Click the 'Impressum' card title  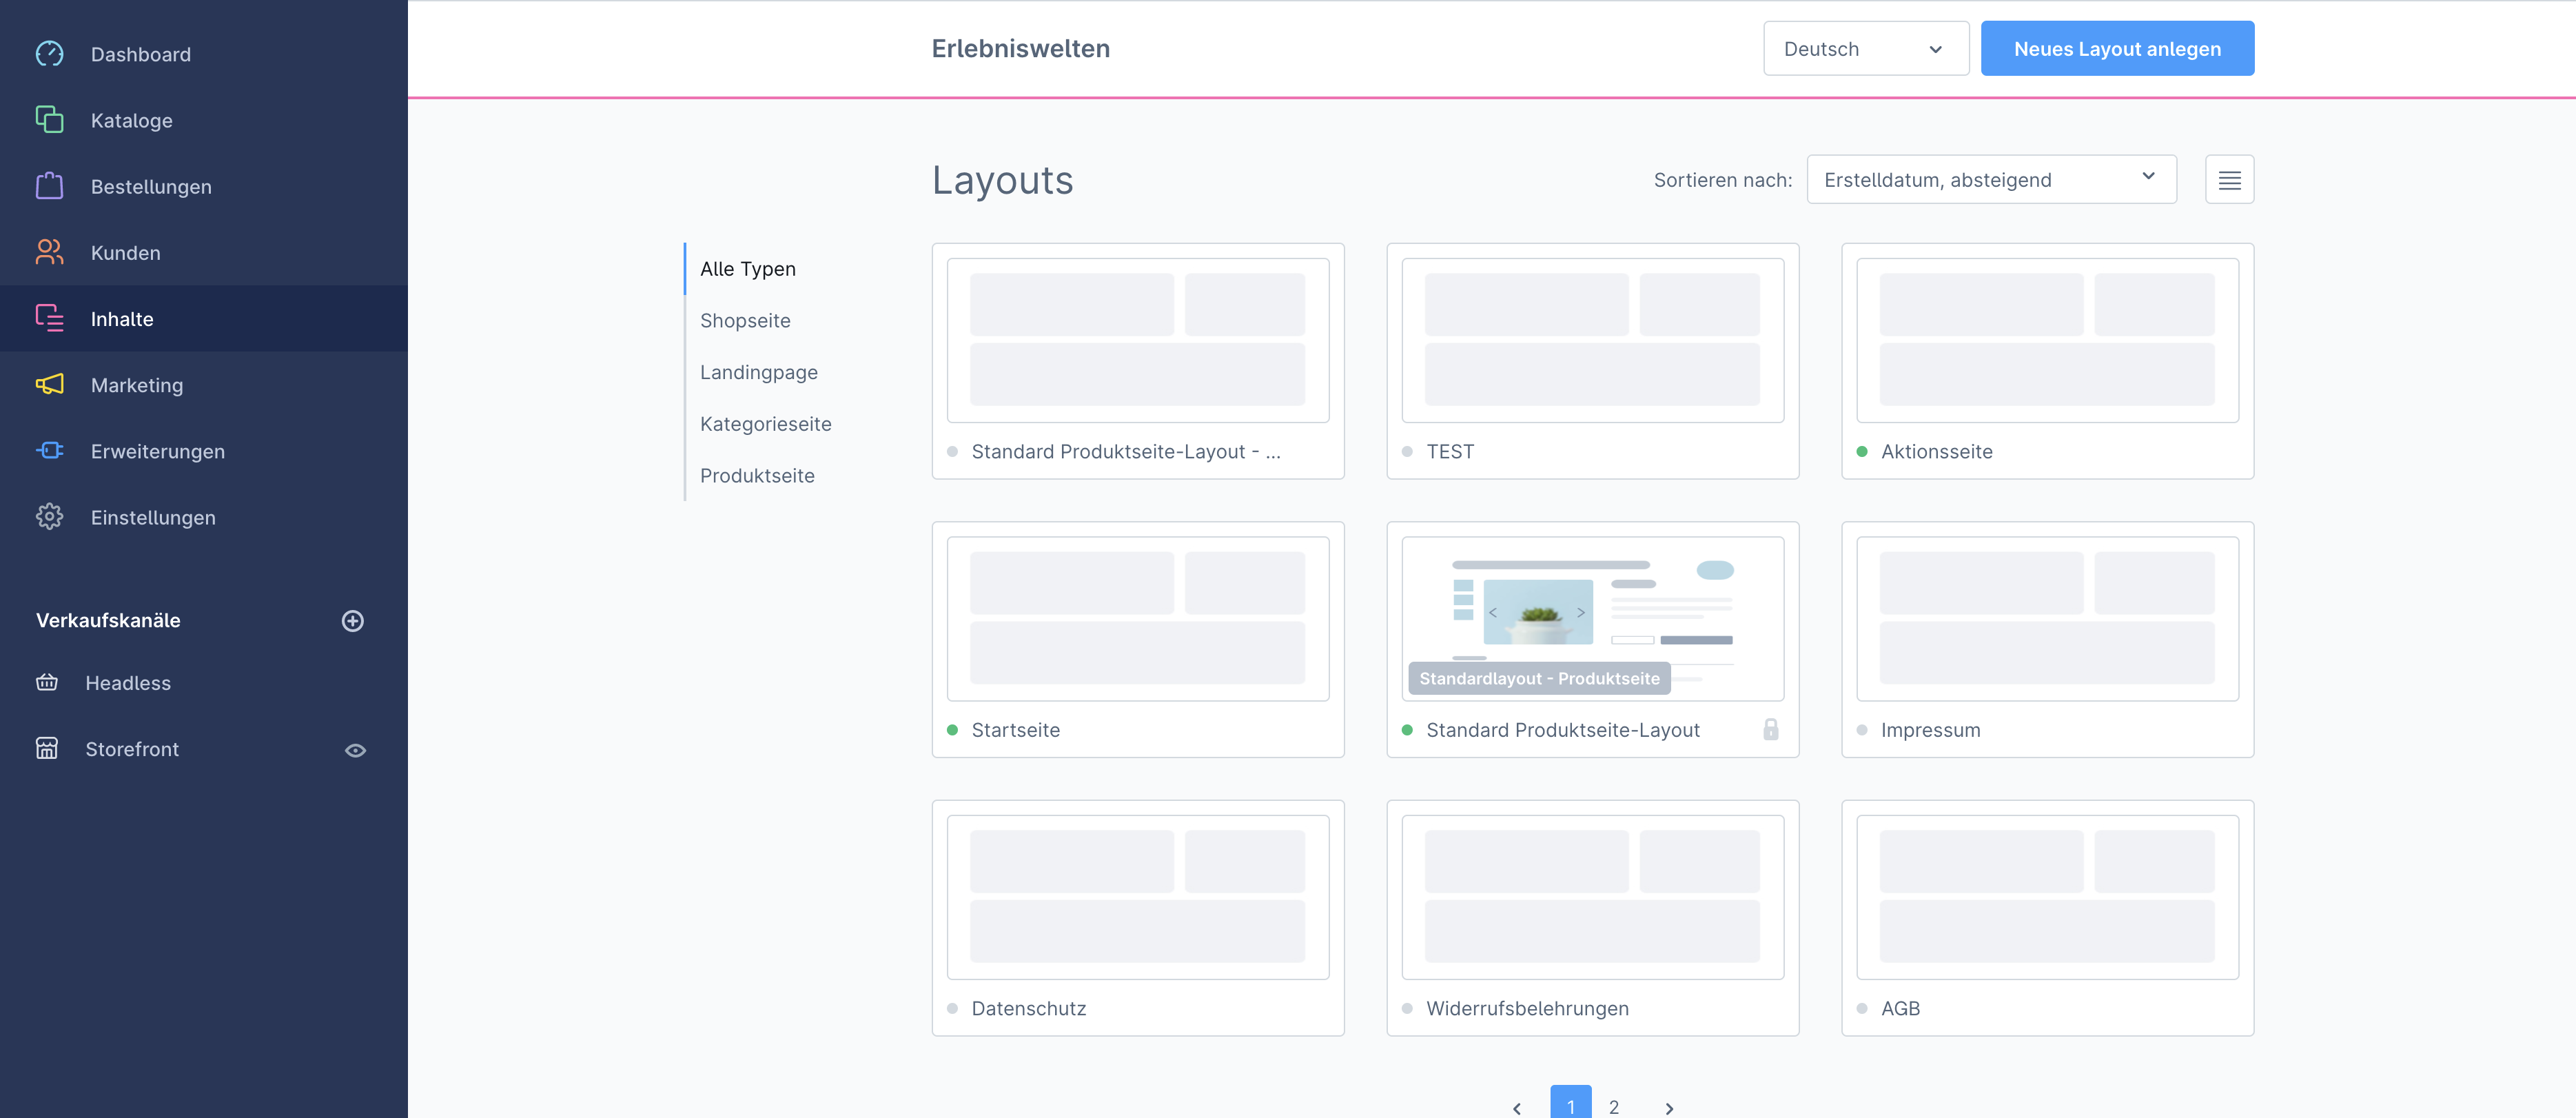1930,729
